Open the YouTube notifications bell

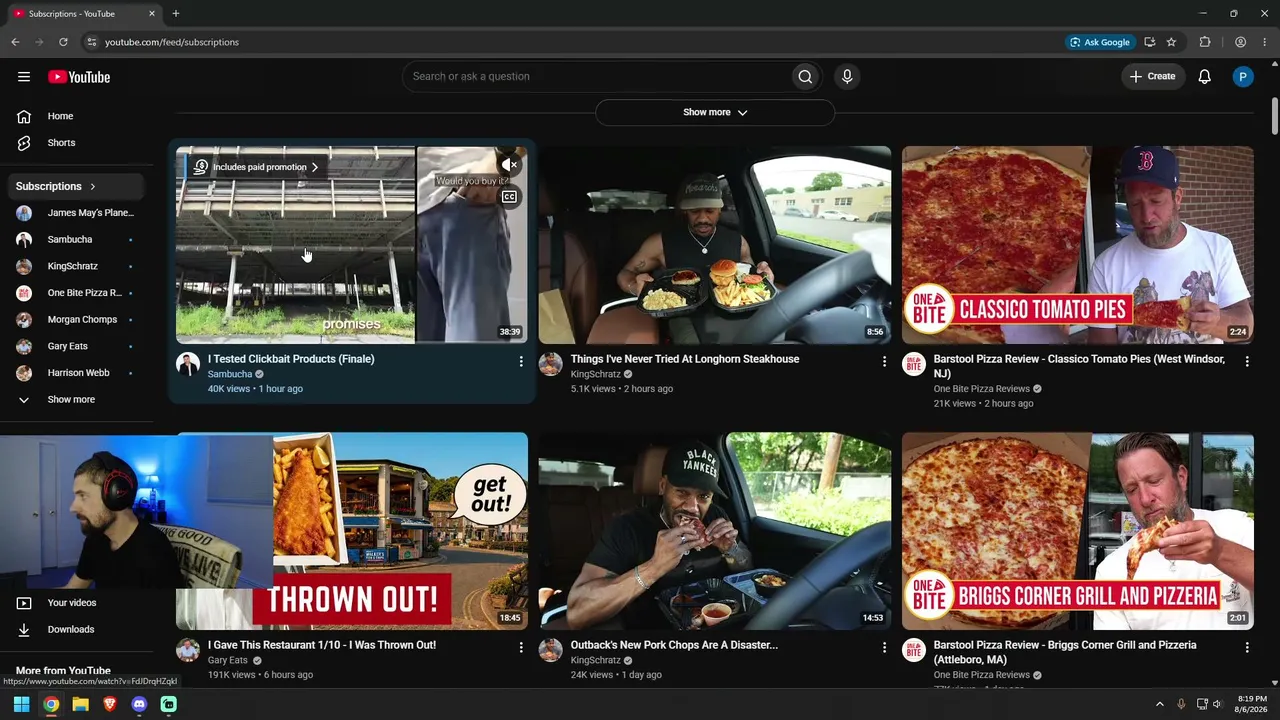pos(1205,76)
